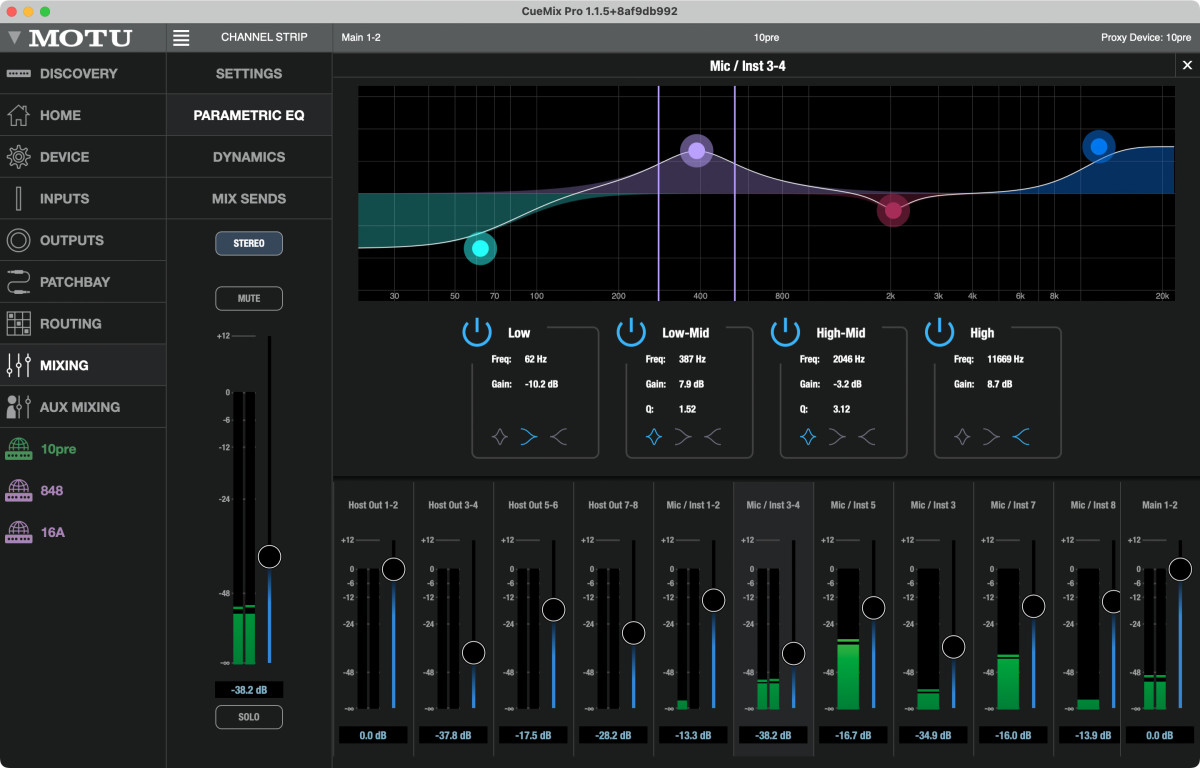Viewport: 1200px width, 768px height.
Task: Toggle the STEREO link button
Action: pyautogui.click(x=249, y=243)
